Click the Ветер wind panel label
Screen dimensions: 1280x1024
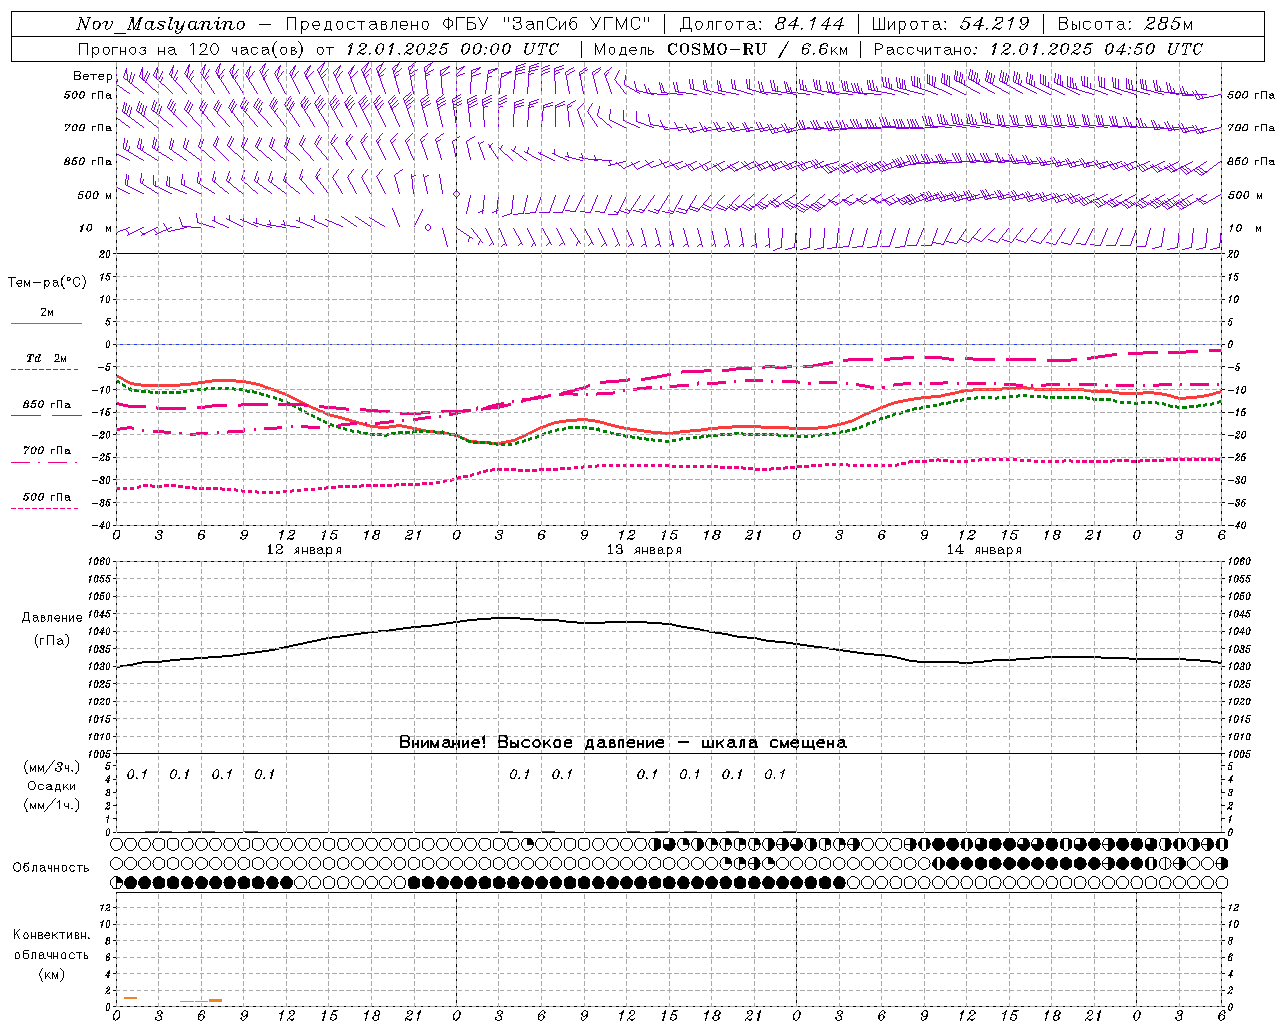tap(92, 76)
